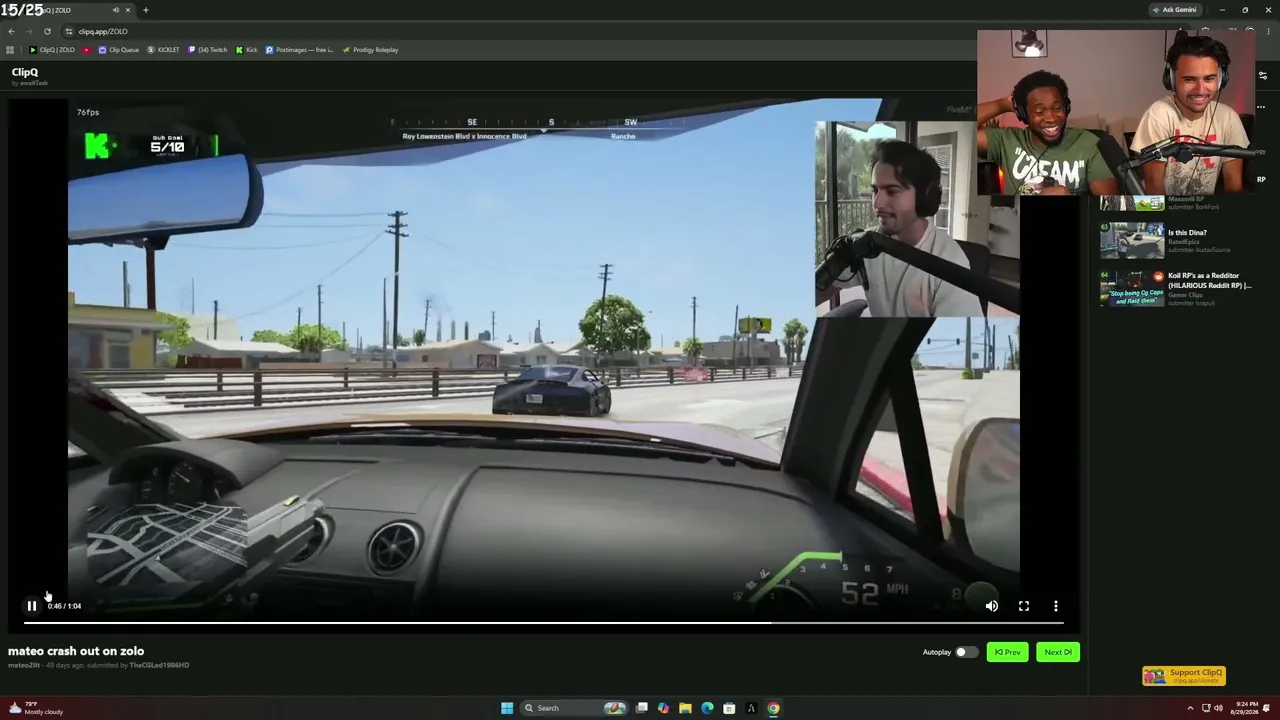Open the 'Is this Dina?' clip thumbnail

click(x=1132, y=241)
